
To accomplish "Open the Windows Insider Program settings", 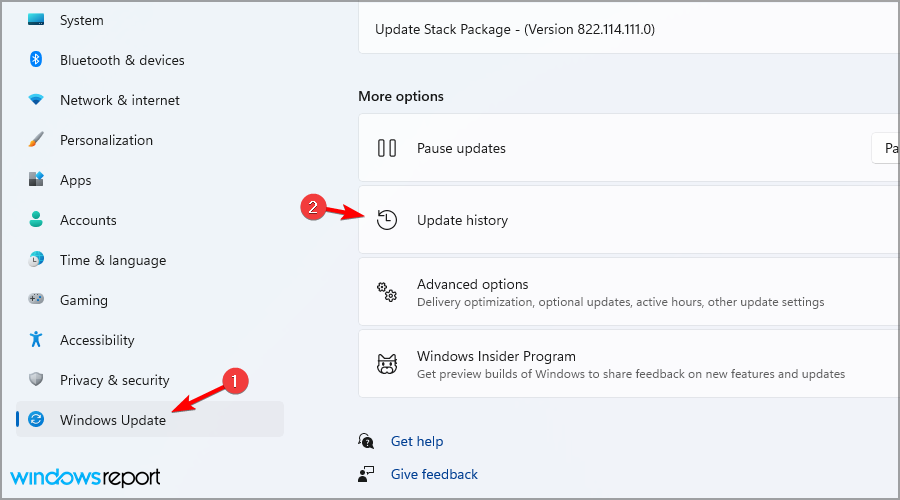I will point(496,357).
